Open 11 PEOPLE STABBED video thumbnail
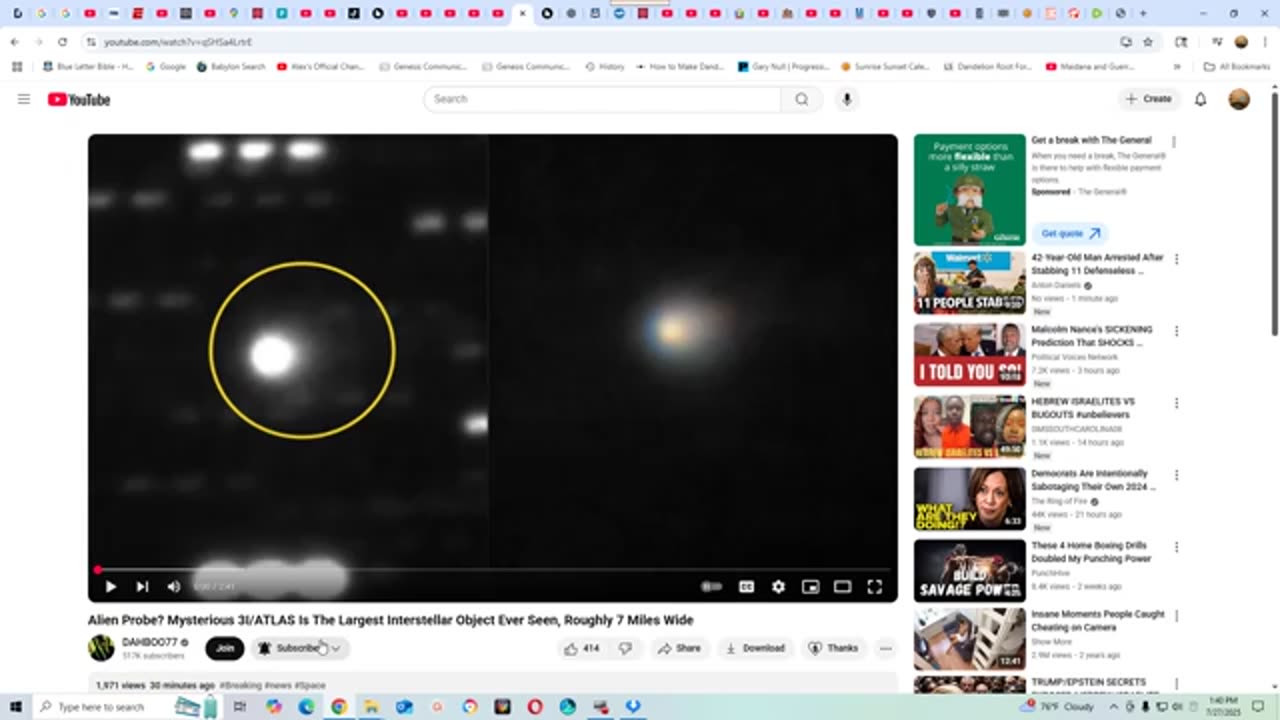The width and height of the screenshot is (1280, 720). [x=969, y=282]
